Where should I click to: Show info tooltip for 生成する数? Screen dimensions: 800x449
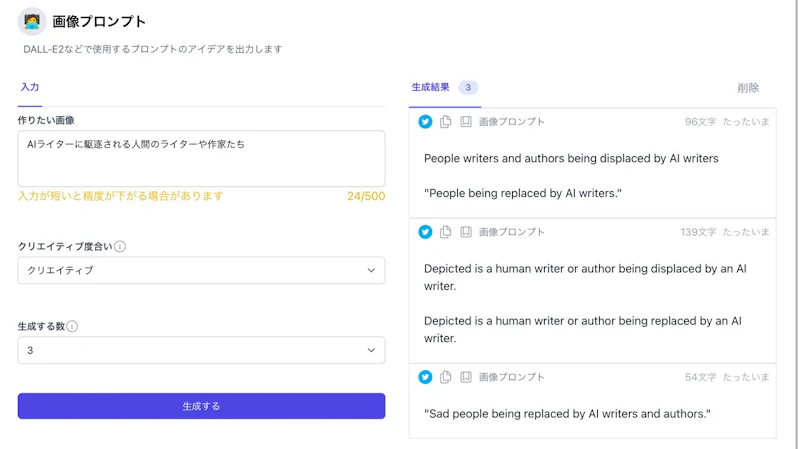(x=72, y=326)
